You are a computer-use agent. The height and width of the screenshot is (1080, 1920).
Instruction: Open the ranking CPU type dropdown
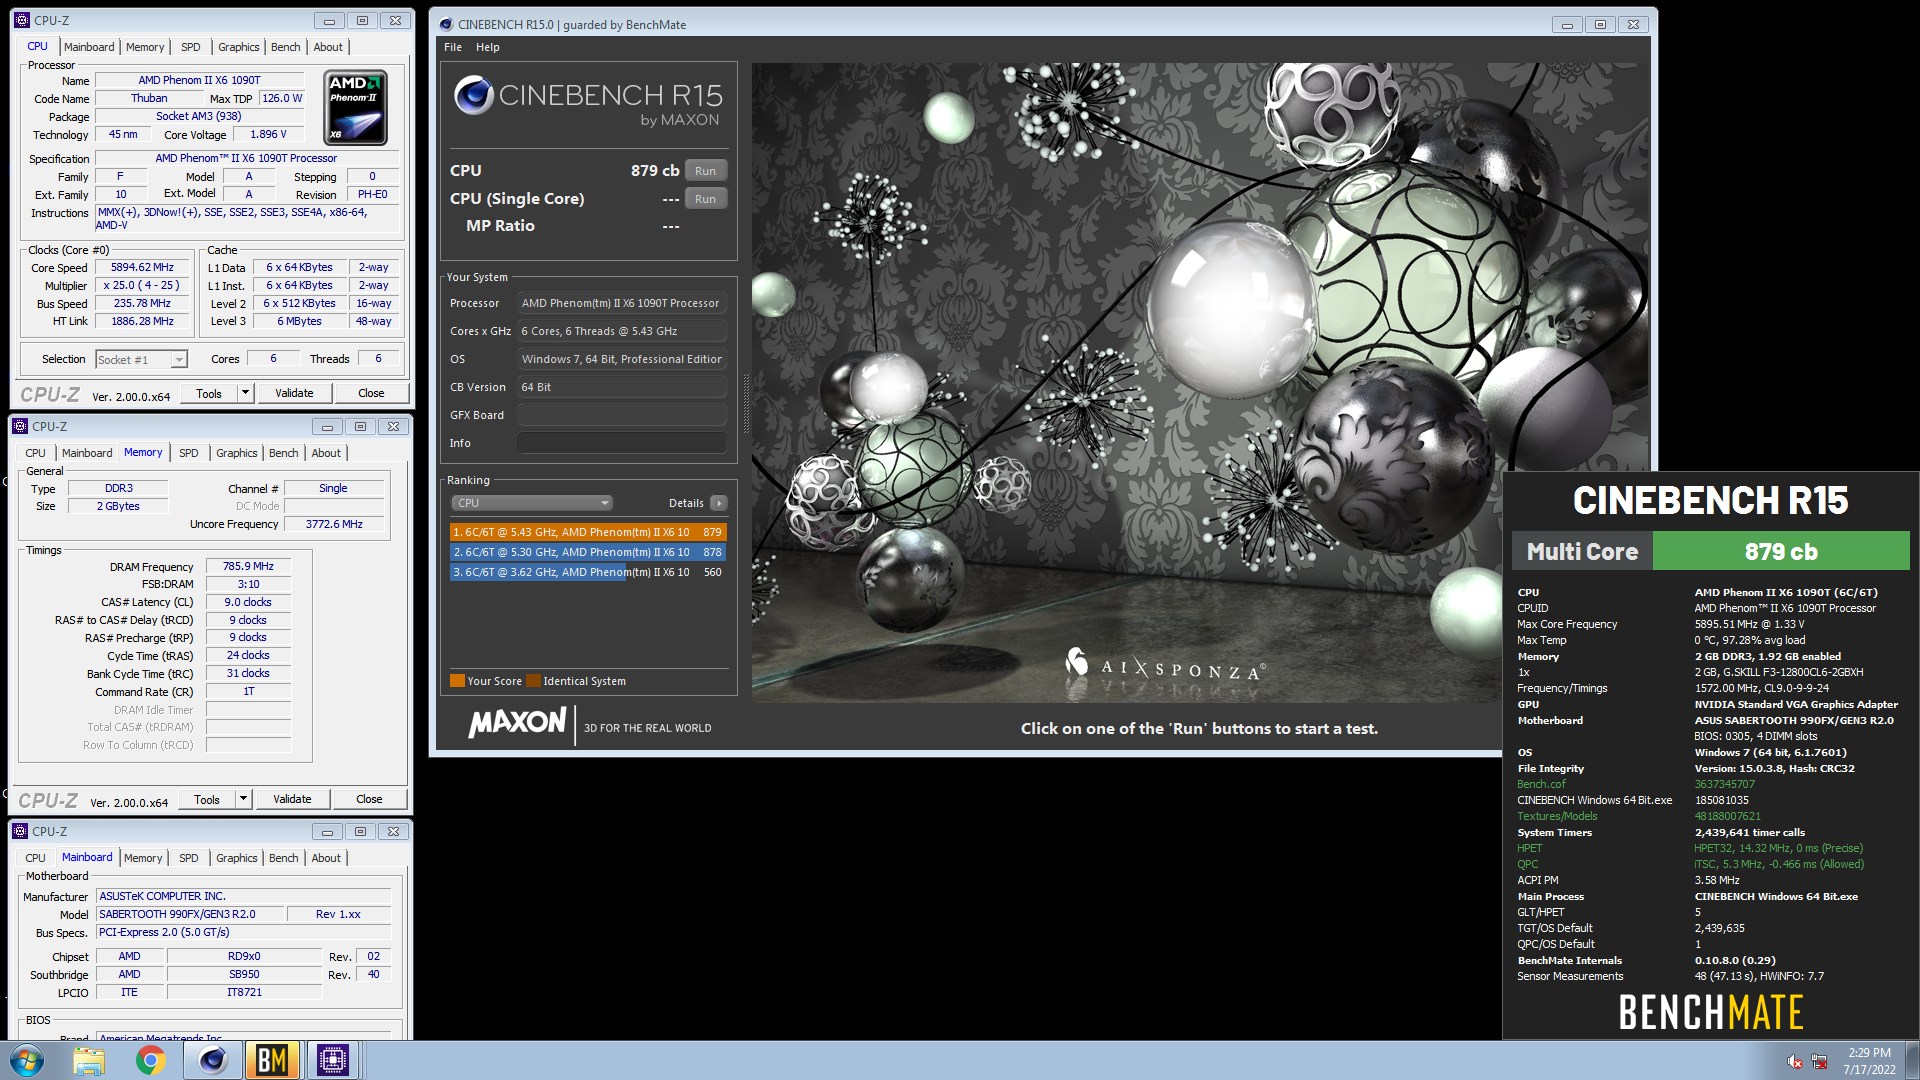531,503
